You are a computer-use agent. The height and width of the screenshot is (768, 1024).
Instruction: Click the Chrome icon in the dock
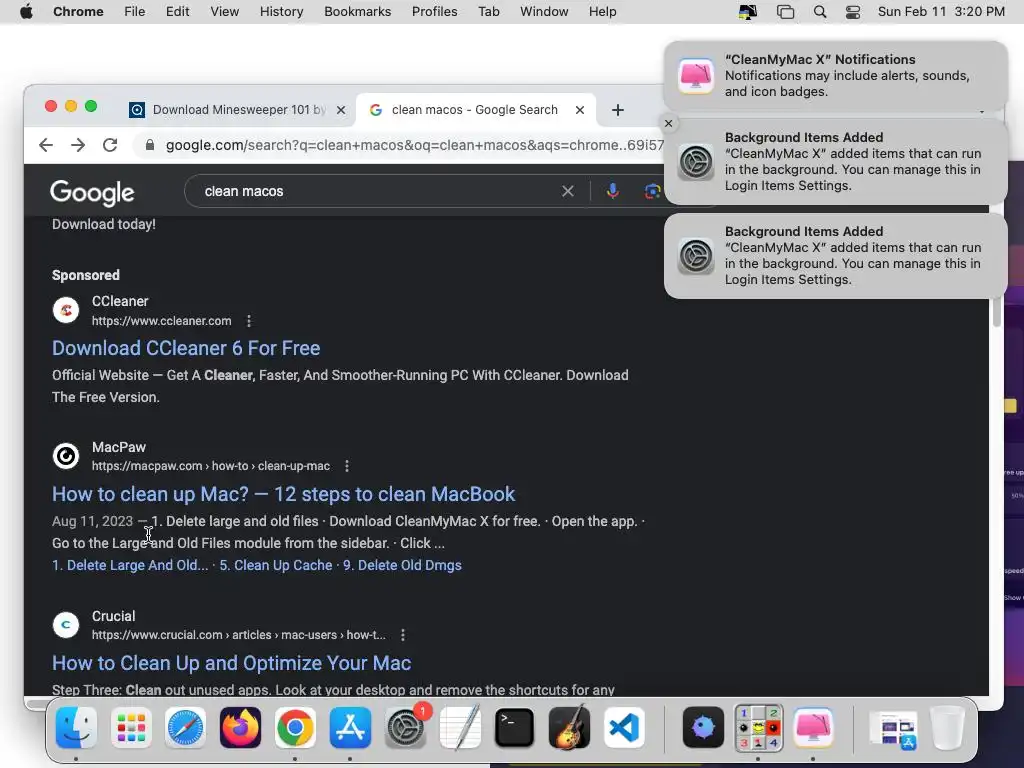tap(295, 728)
